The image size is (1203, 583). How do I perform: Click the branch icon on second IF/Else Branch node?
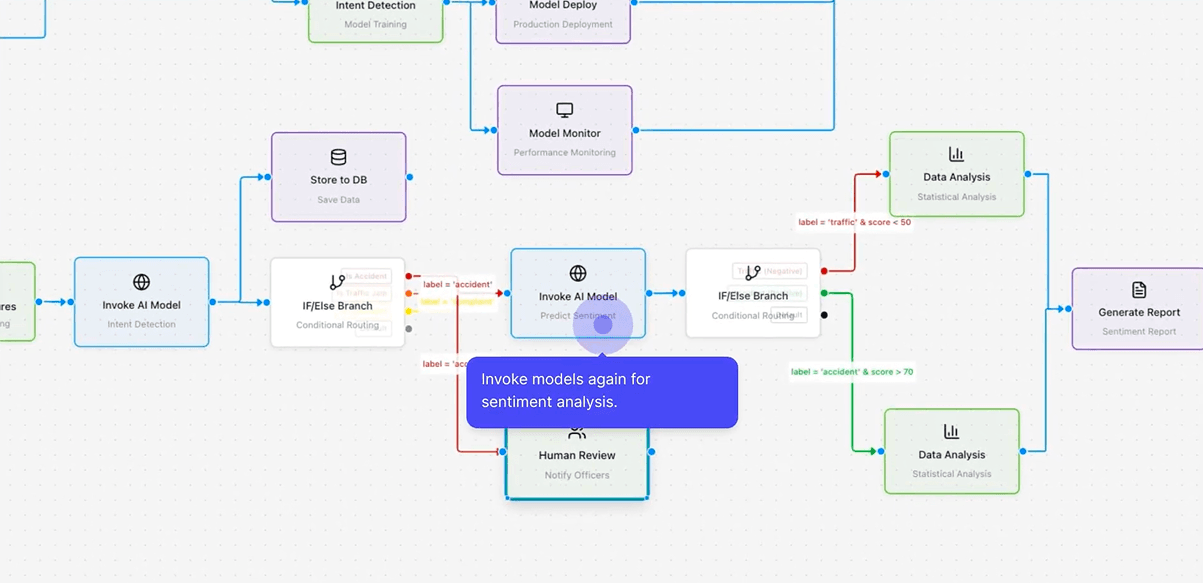point(751,271)
